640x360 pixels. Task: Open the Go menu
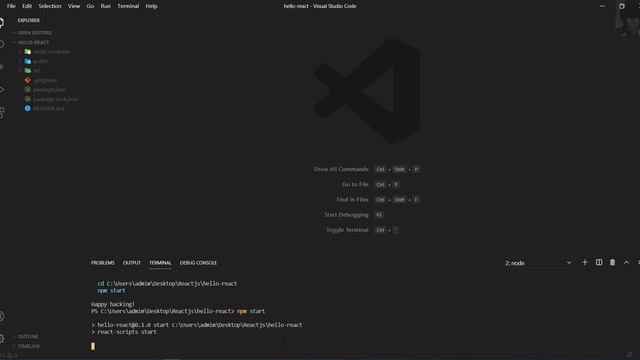point(90,6)
